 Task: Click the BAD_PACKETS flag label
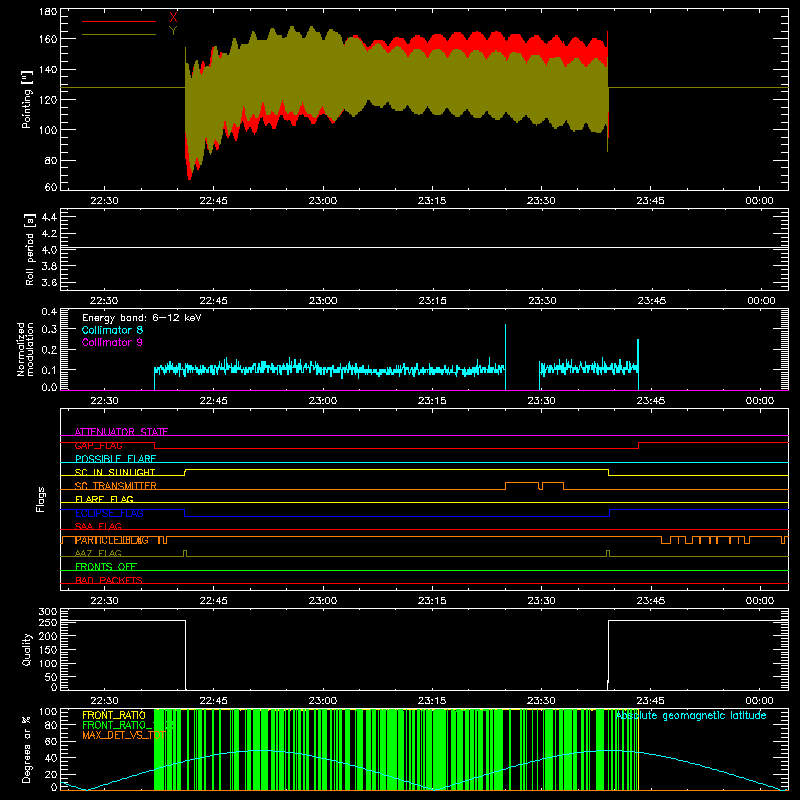pyautogui.click(x=109, y=580)
